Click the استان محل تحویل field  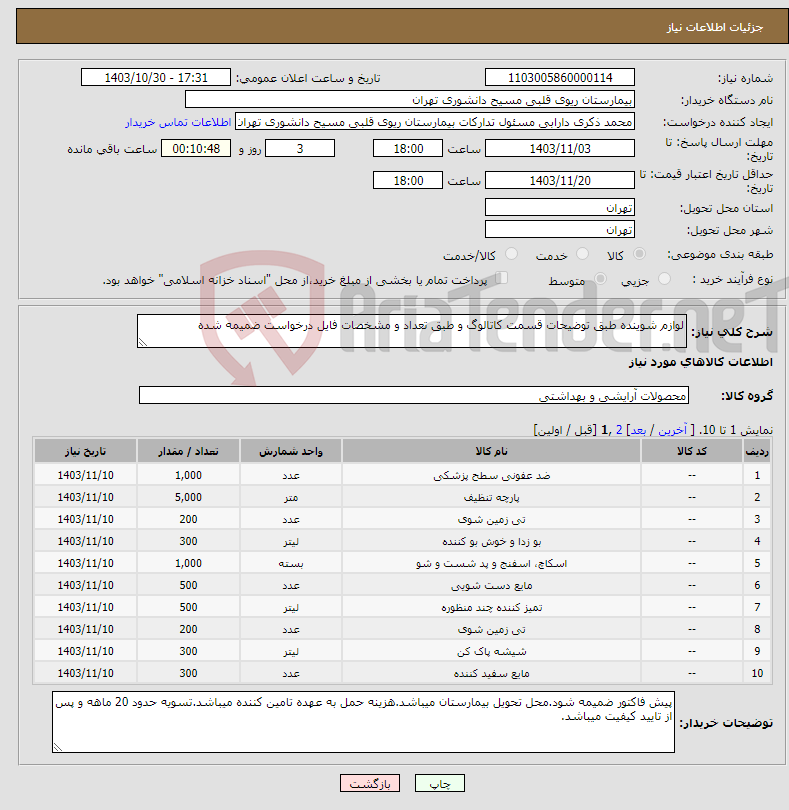[560, 208]
